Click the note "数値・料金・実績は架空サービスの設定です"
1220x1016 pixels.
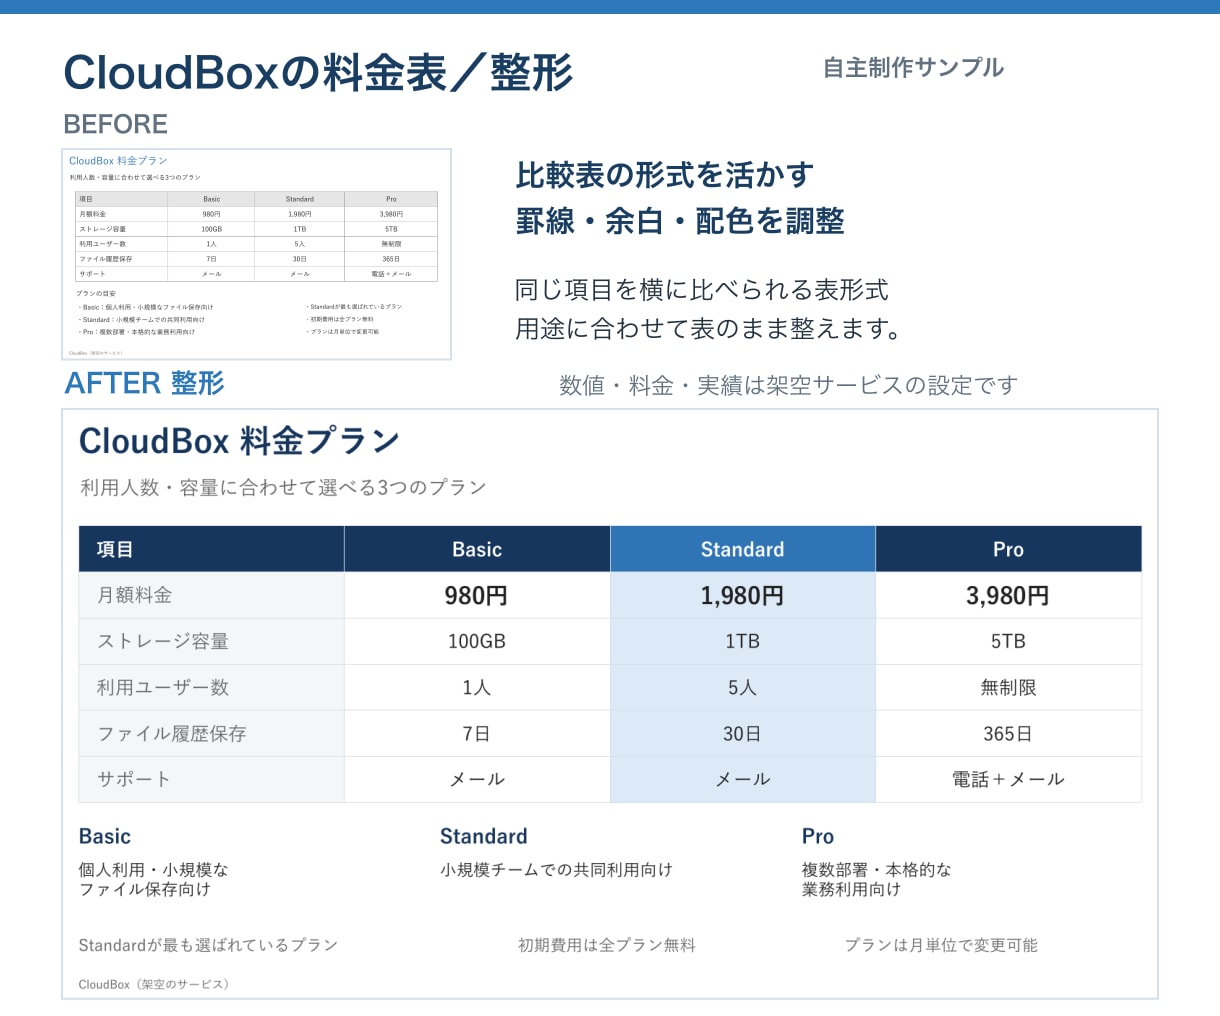point(788,386)
